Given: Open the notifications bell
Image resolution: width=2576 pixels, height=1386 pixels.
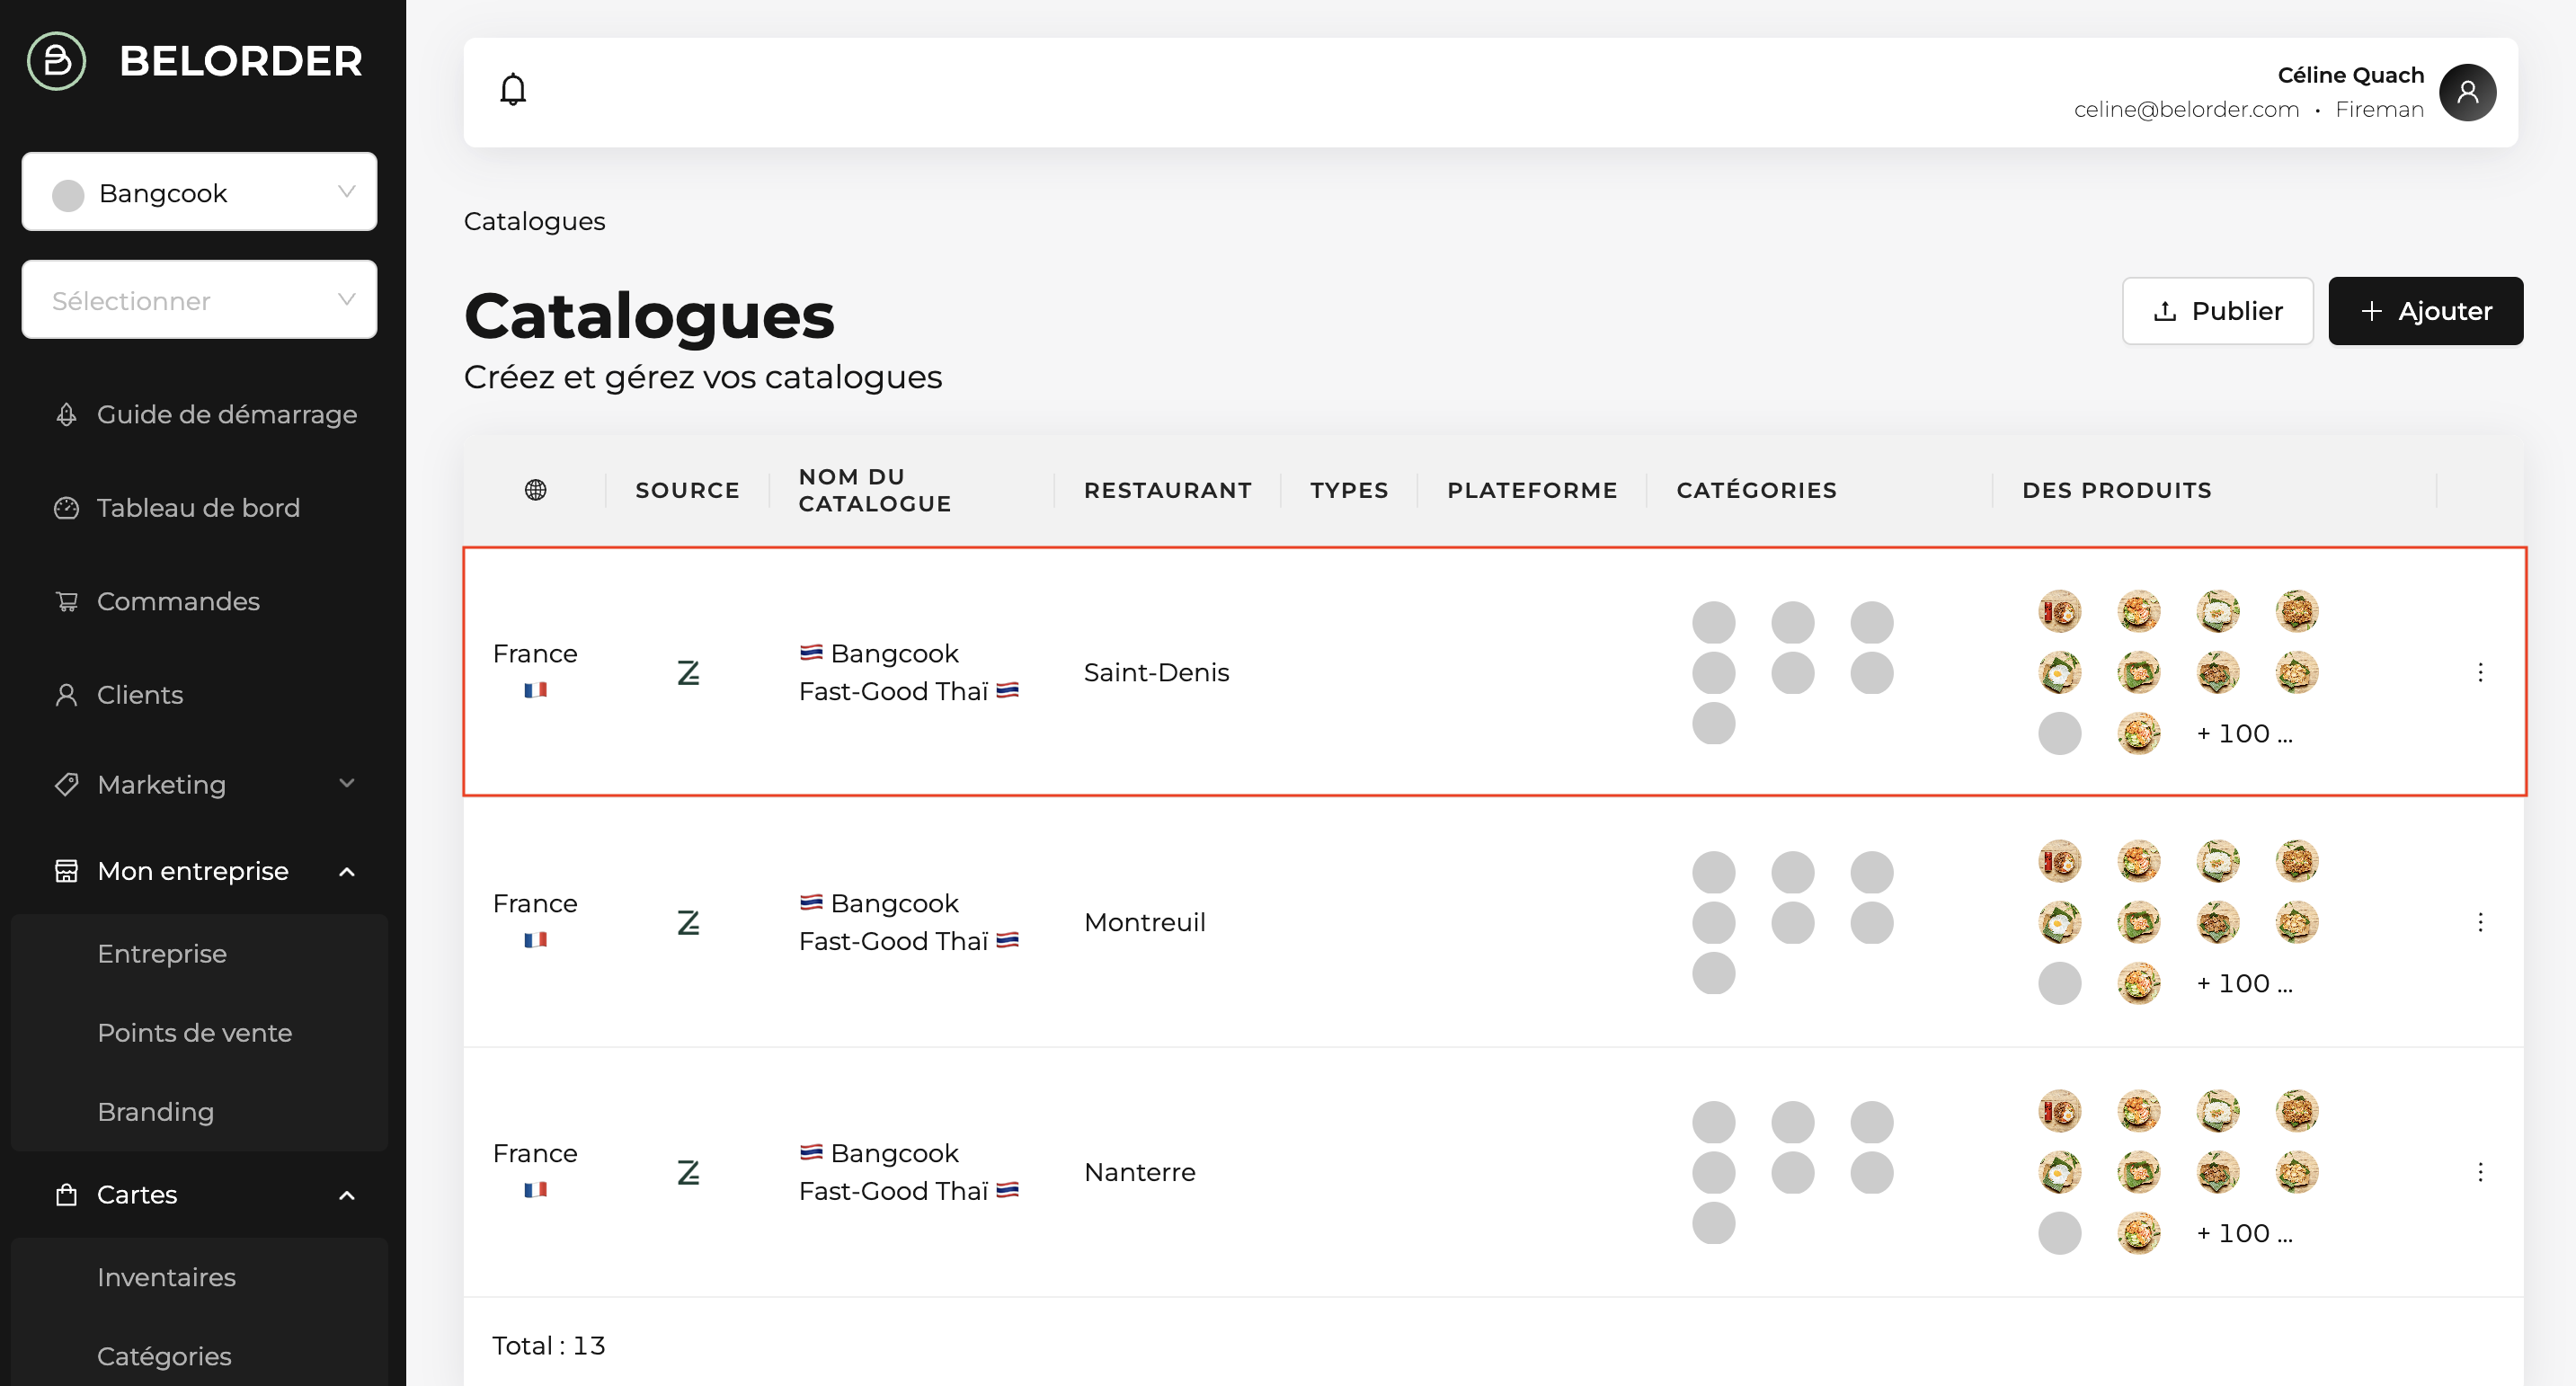Looking at the screenshot, I should [513, 90].
